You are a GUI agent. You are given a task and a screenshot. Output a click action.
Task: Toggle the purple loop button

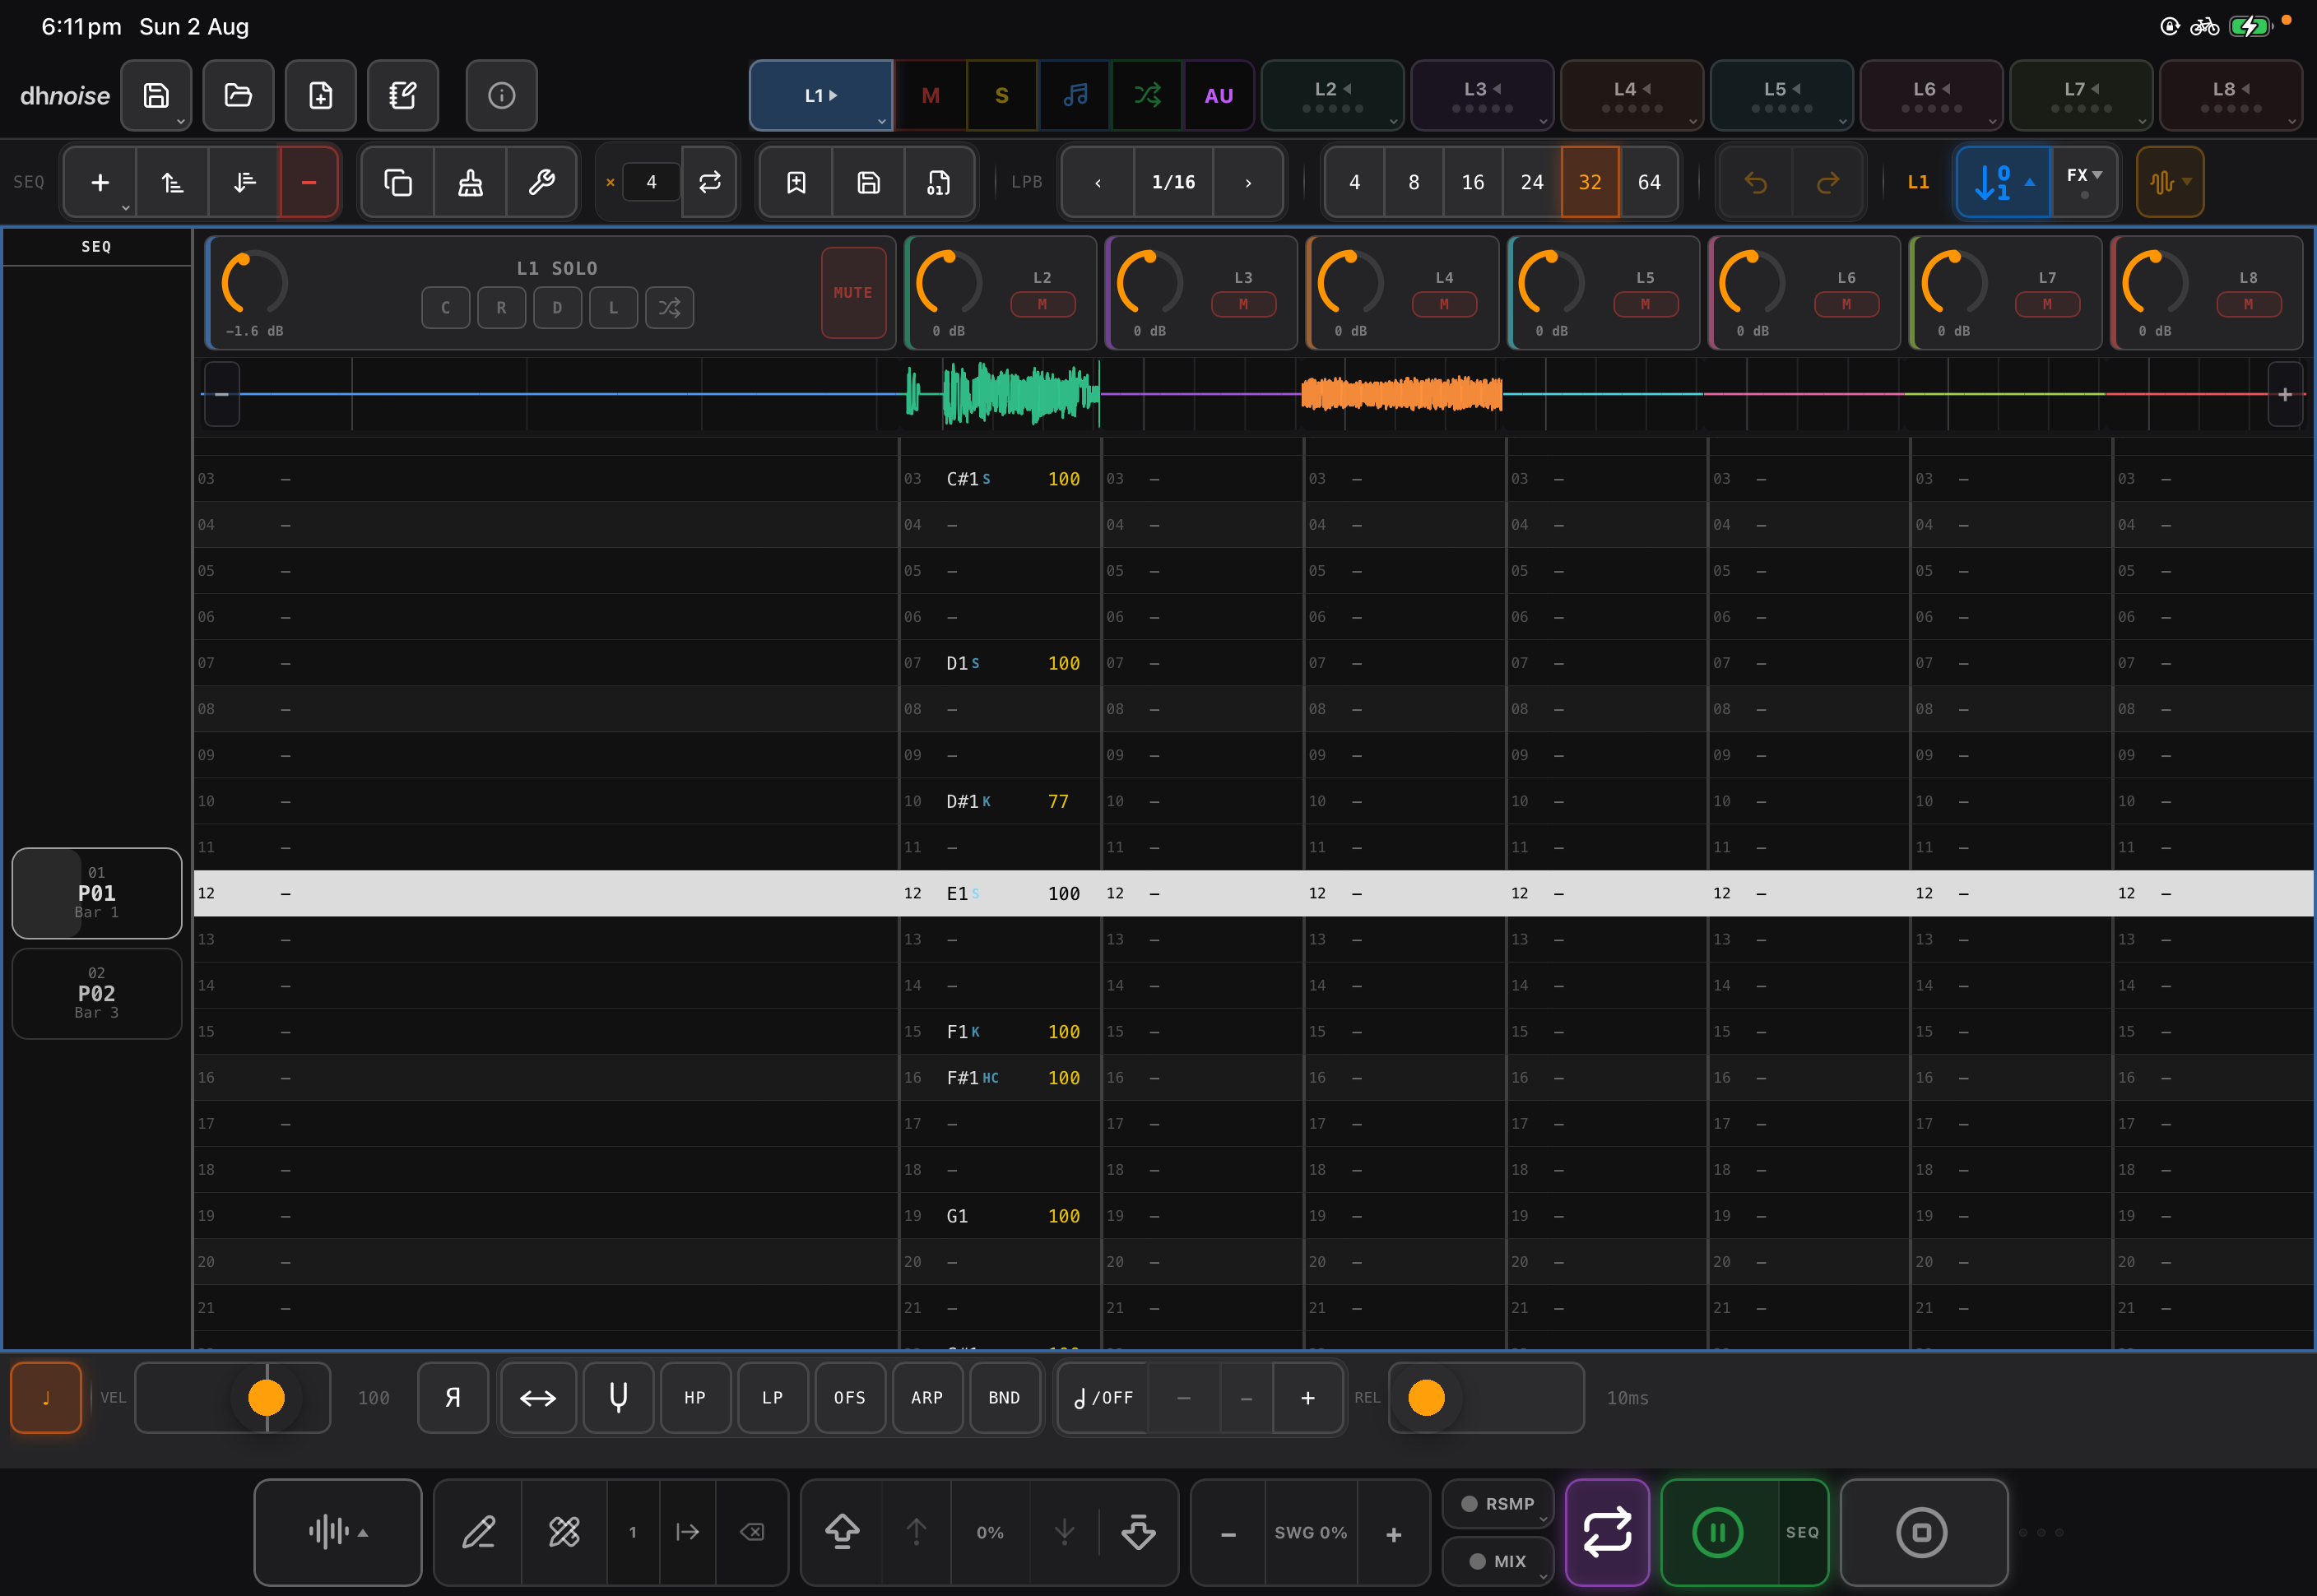coord(1607,1531)
